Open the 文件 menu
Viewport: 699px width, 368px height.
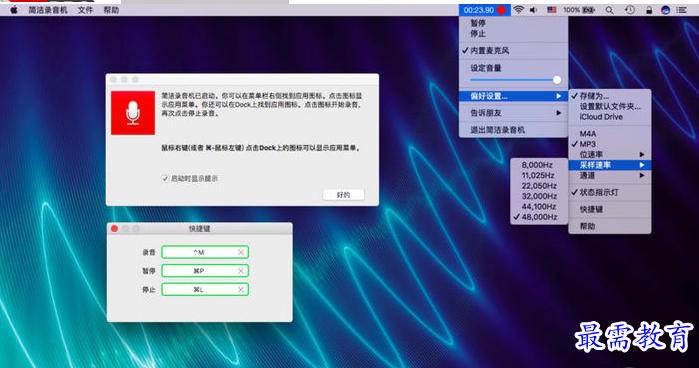[x=85, y=10]
